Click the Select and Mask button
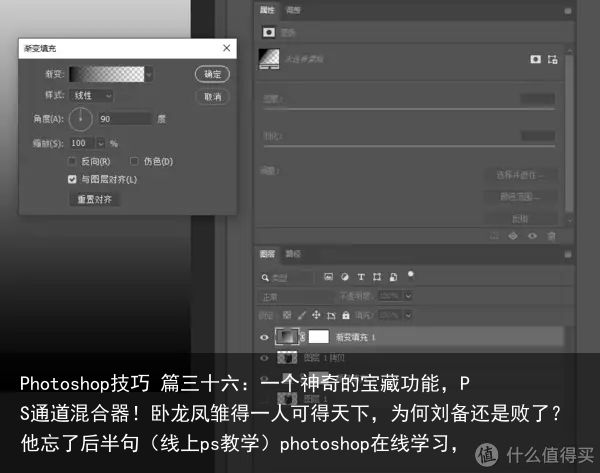The width and height of the screenshot is (600, 473). [520, 175]
